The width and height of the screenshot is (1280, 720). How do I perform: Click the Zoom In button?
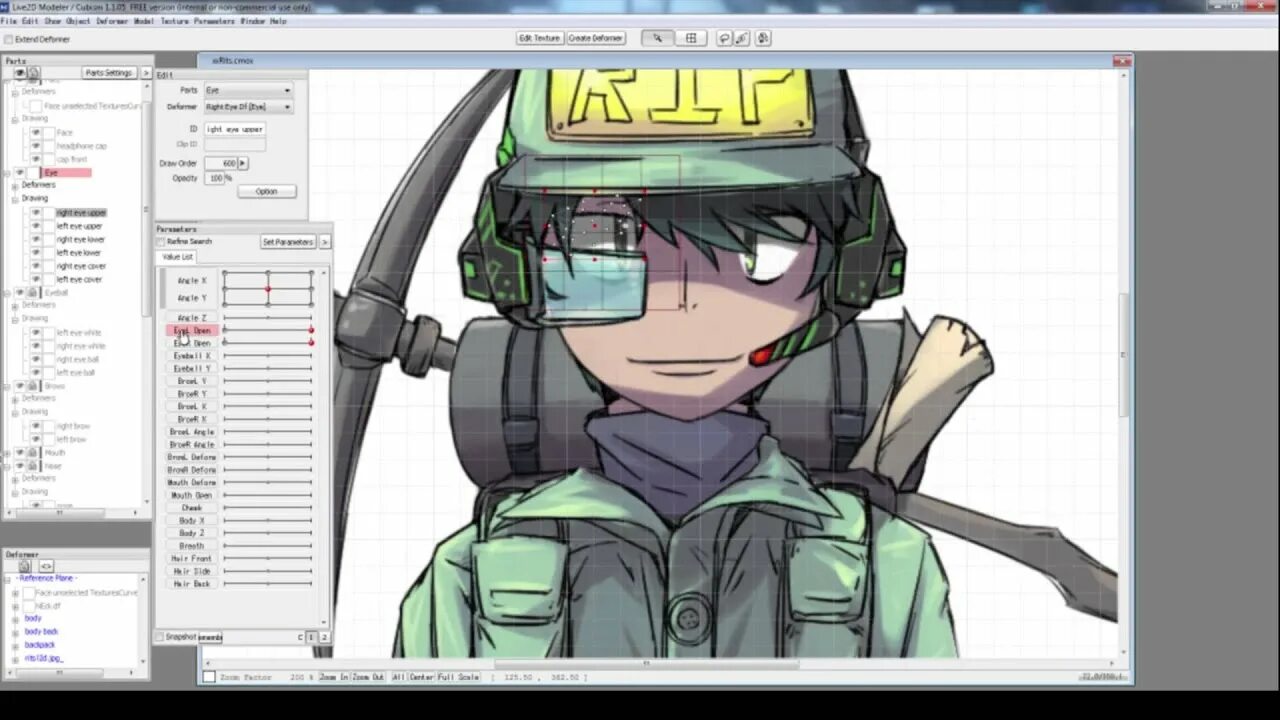333,677
